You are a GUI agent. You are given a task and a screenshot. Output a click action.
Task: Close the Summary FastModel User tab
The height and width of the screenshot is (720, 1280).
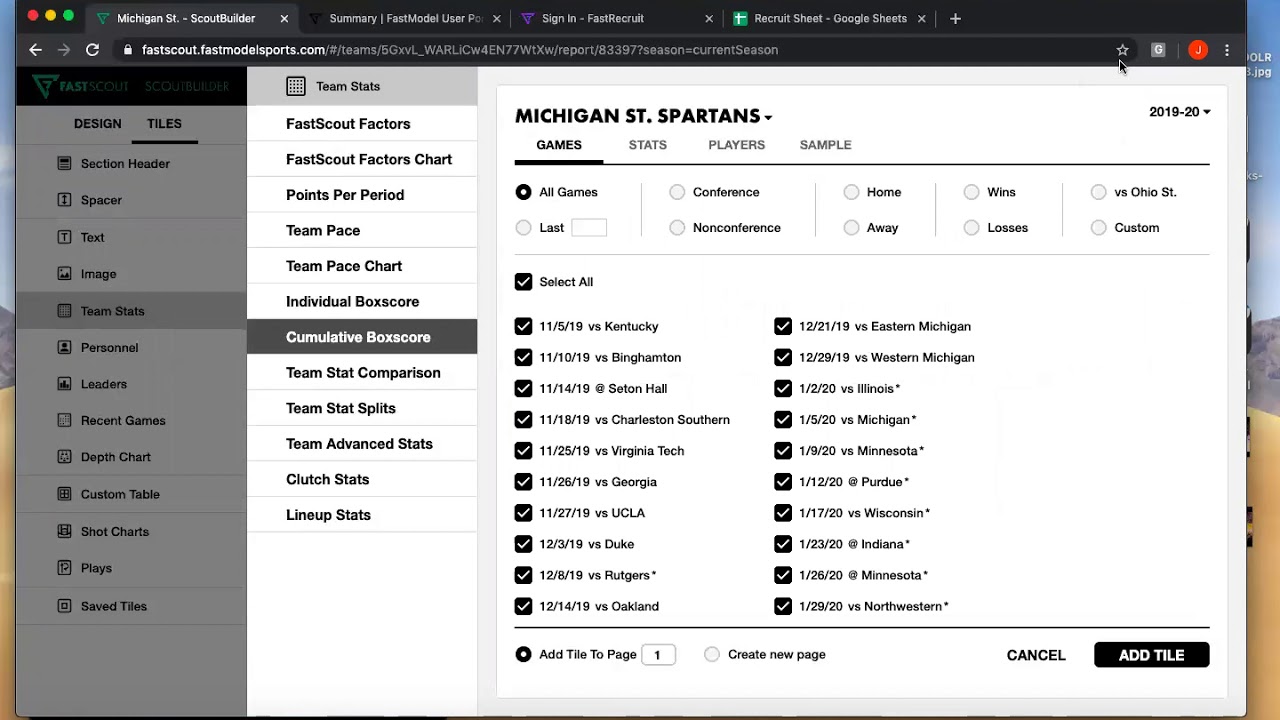point(497,18)
